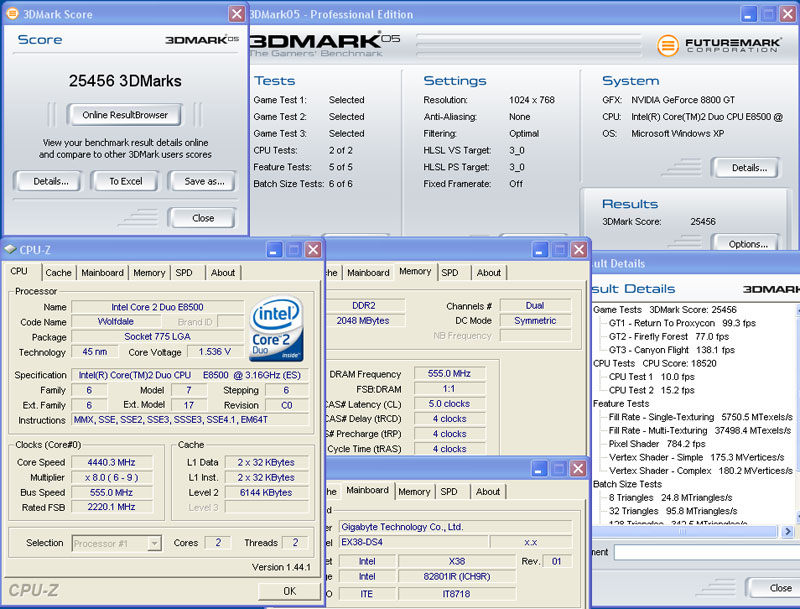This screenshot has width=800, height=609.
Task: Minimize the front CPU-Z window
Action: (274, 249)
